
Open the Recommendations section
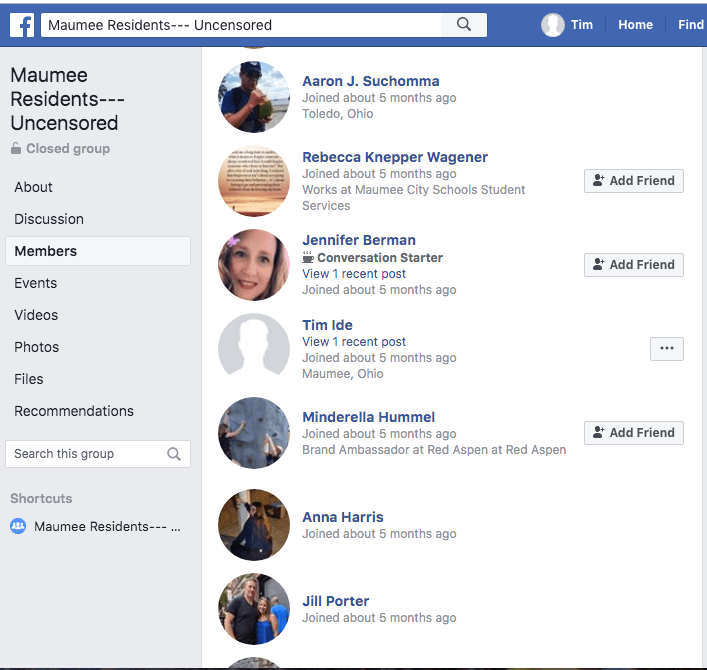74,411
